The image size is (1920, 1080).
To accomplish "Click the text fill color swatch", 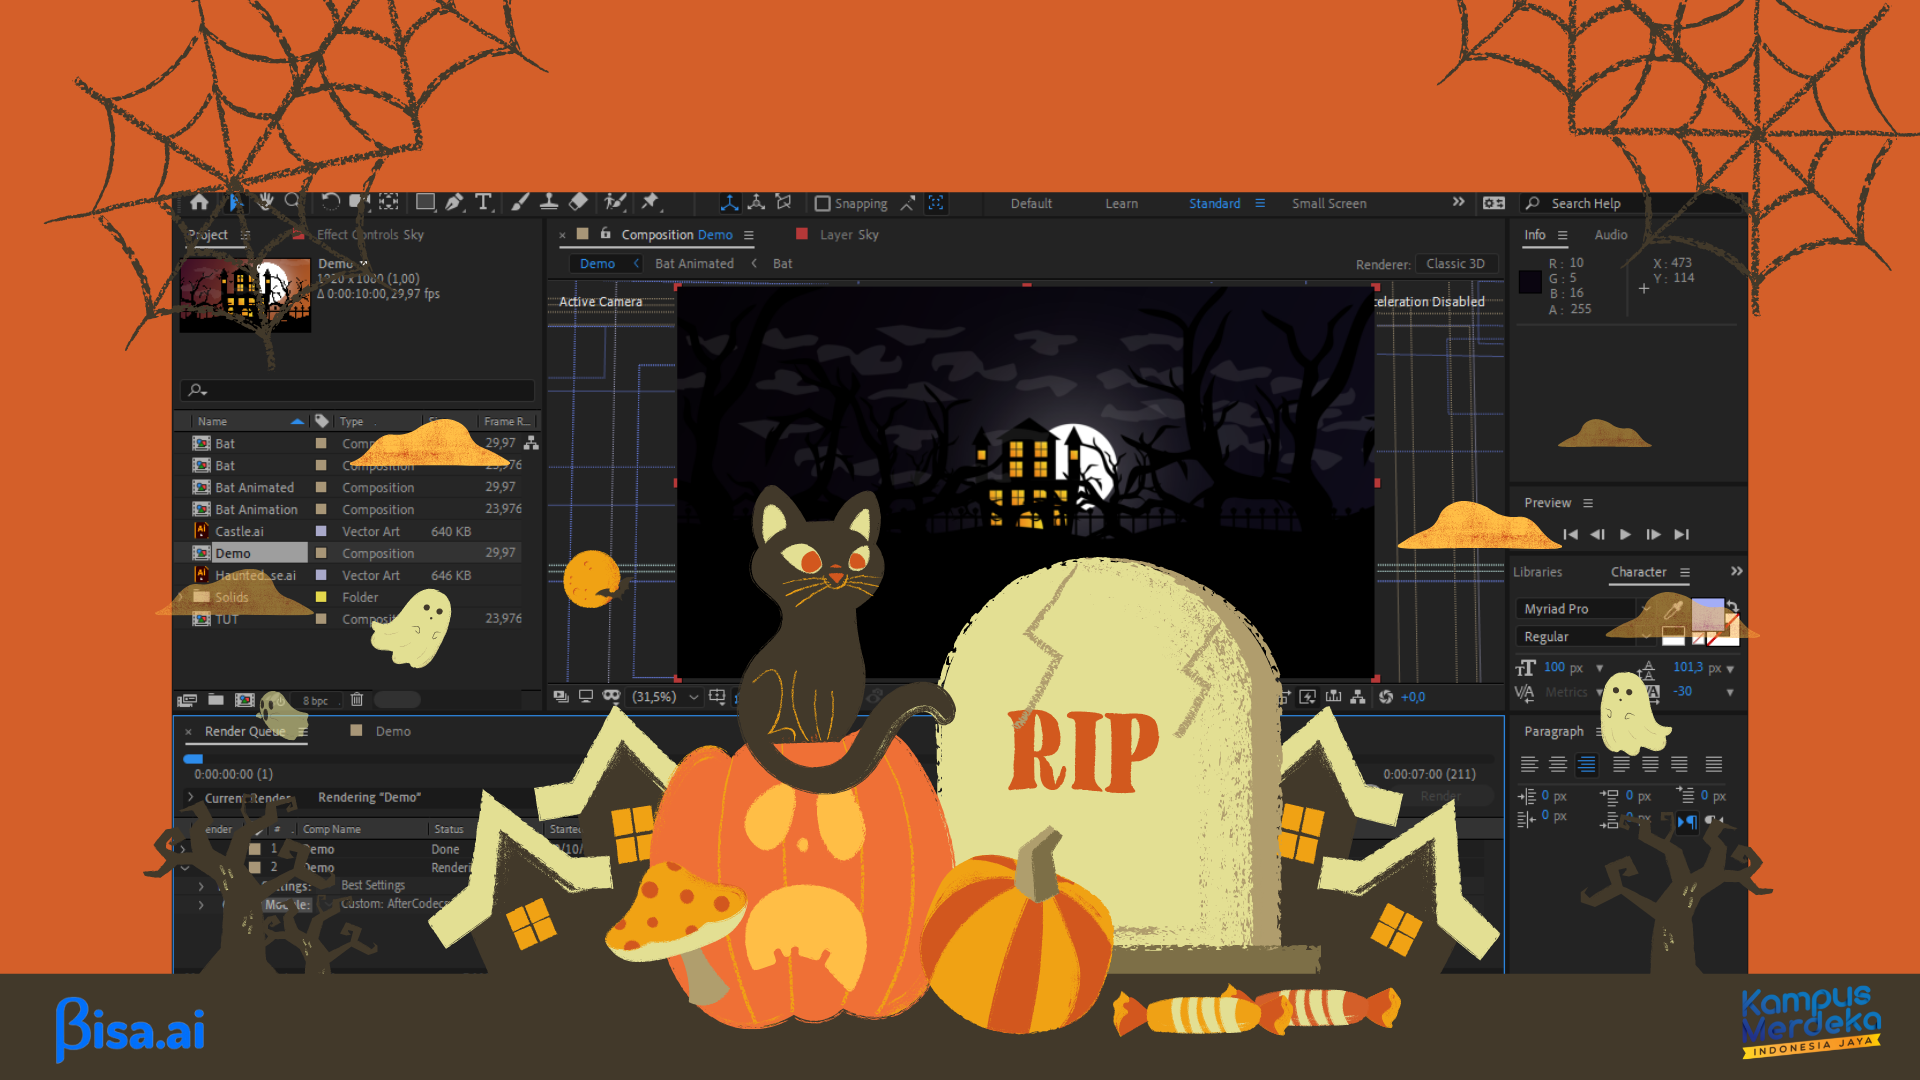I will pyautogui.click(x=1707, y=613).
